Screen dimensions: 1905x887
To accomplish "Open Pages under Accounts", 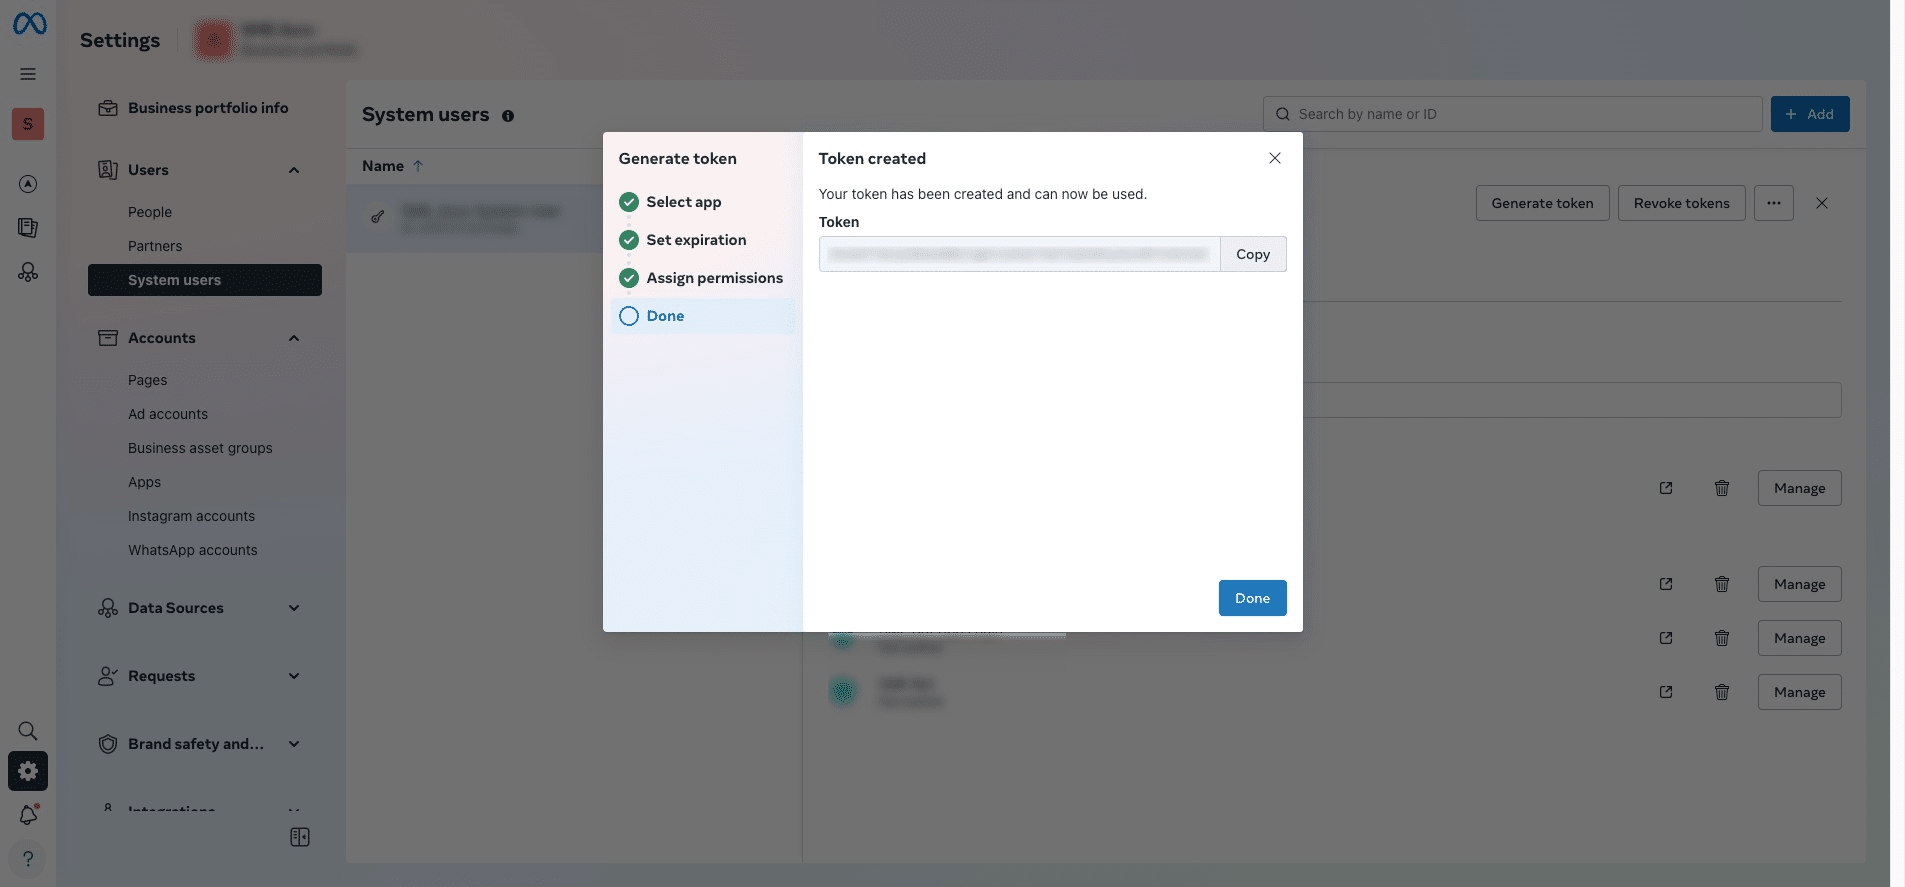I will (147, 380).
